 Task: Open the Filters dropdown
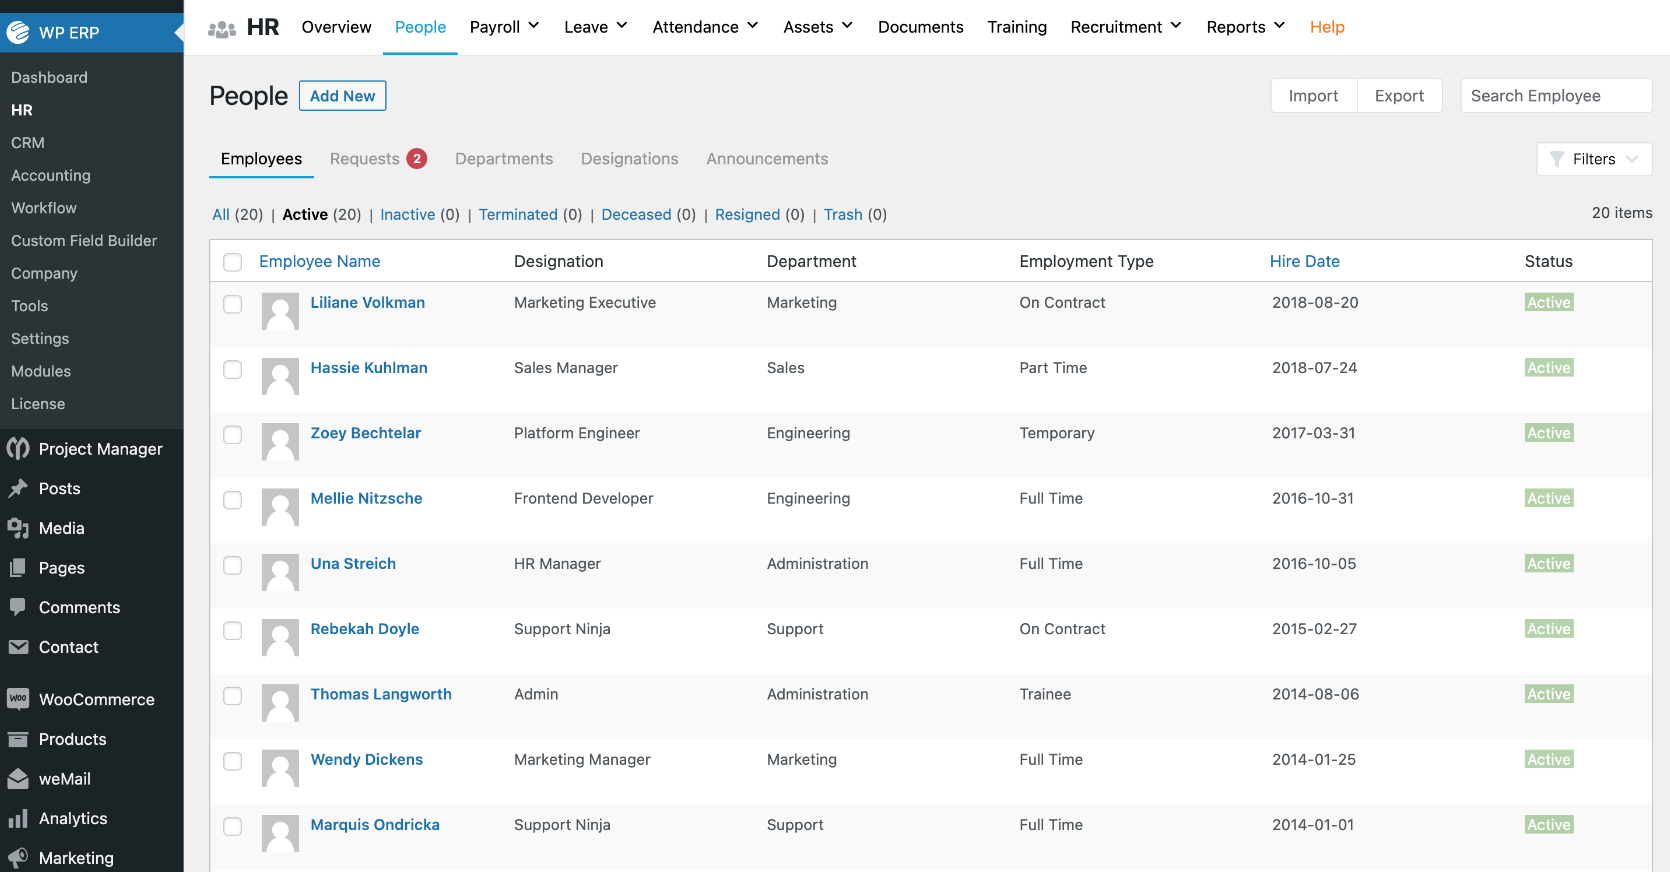click(1594, 159)
